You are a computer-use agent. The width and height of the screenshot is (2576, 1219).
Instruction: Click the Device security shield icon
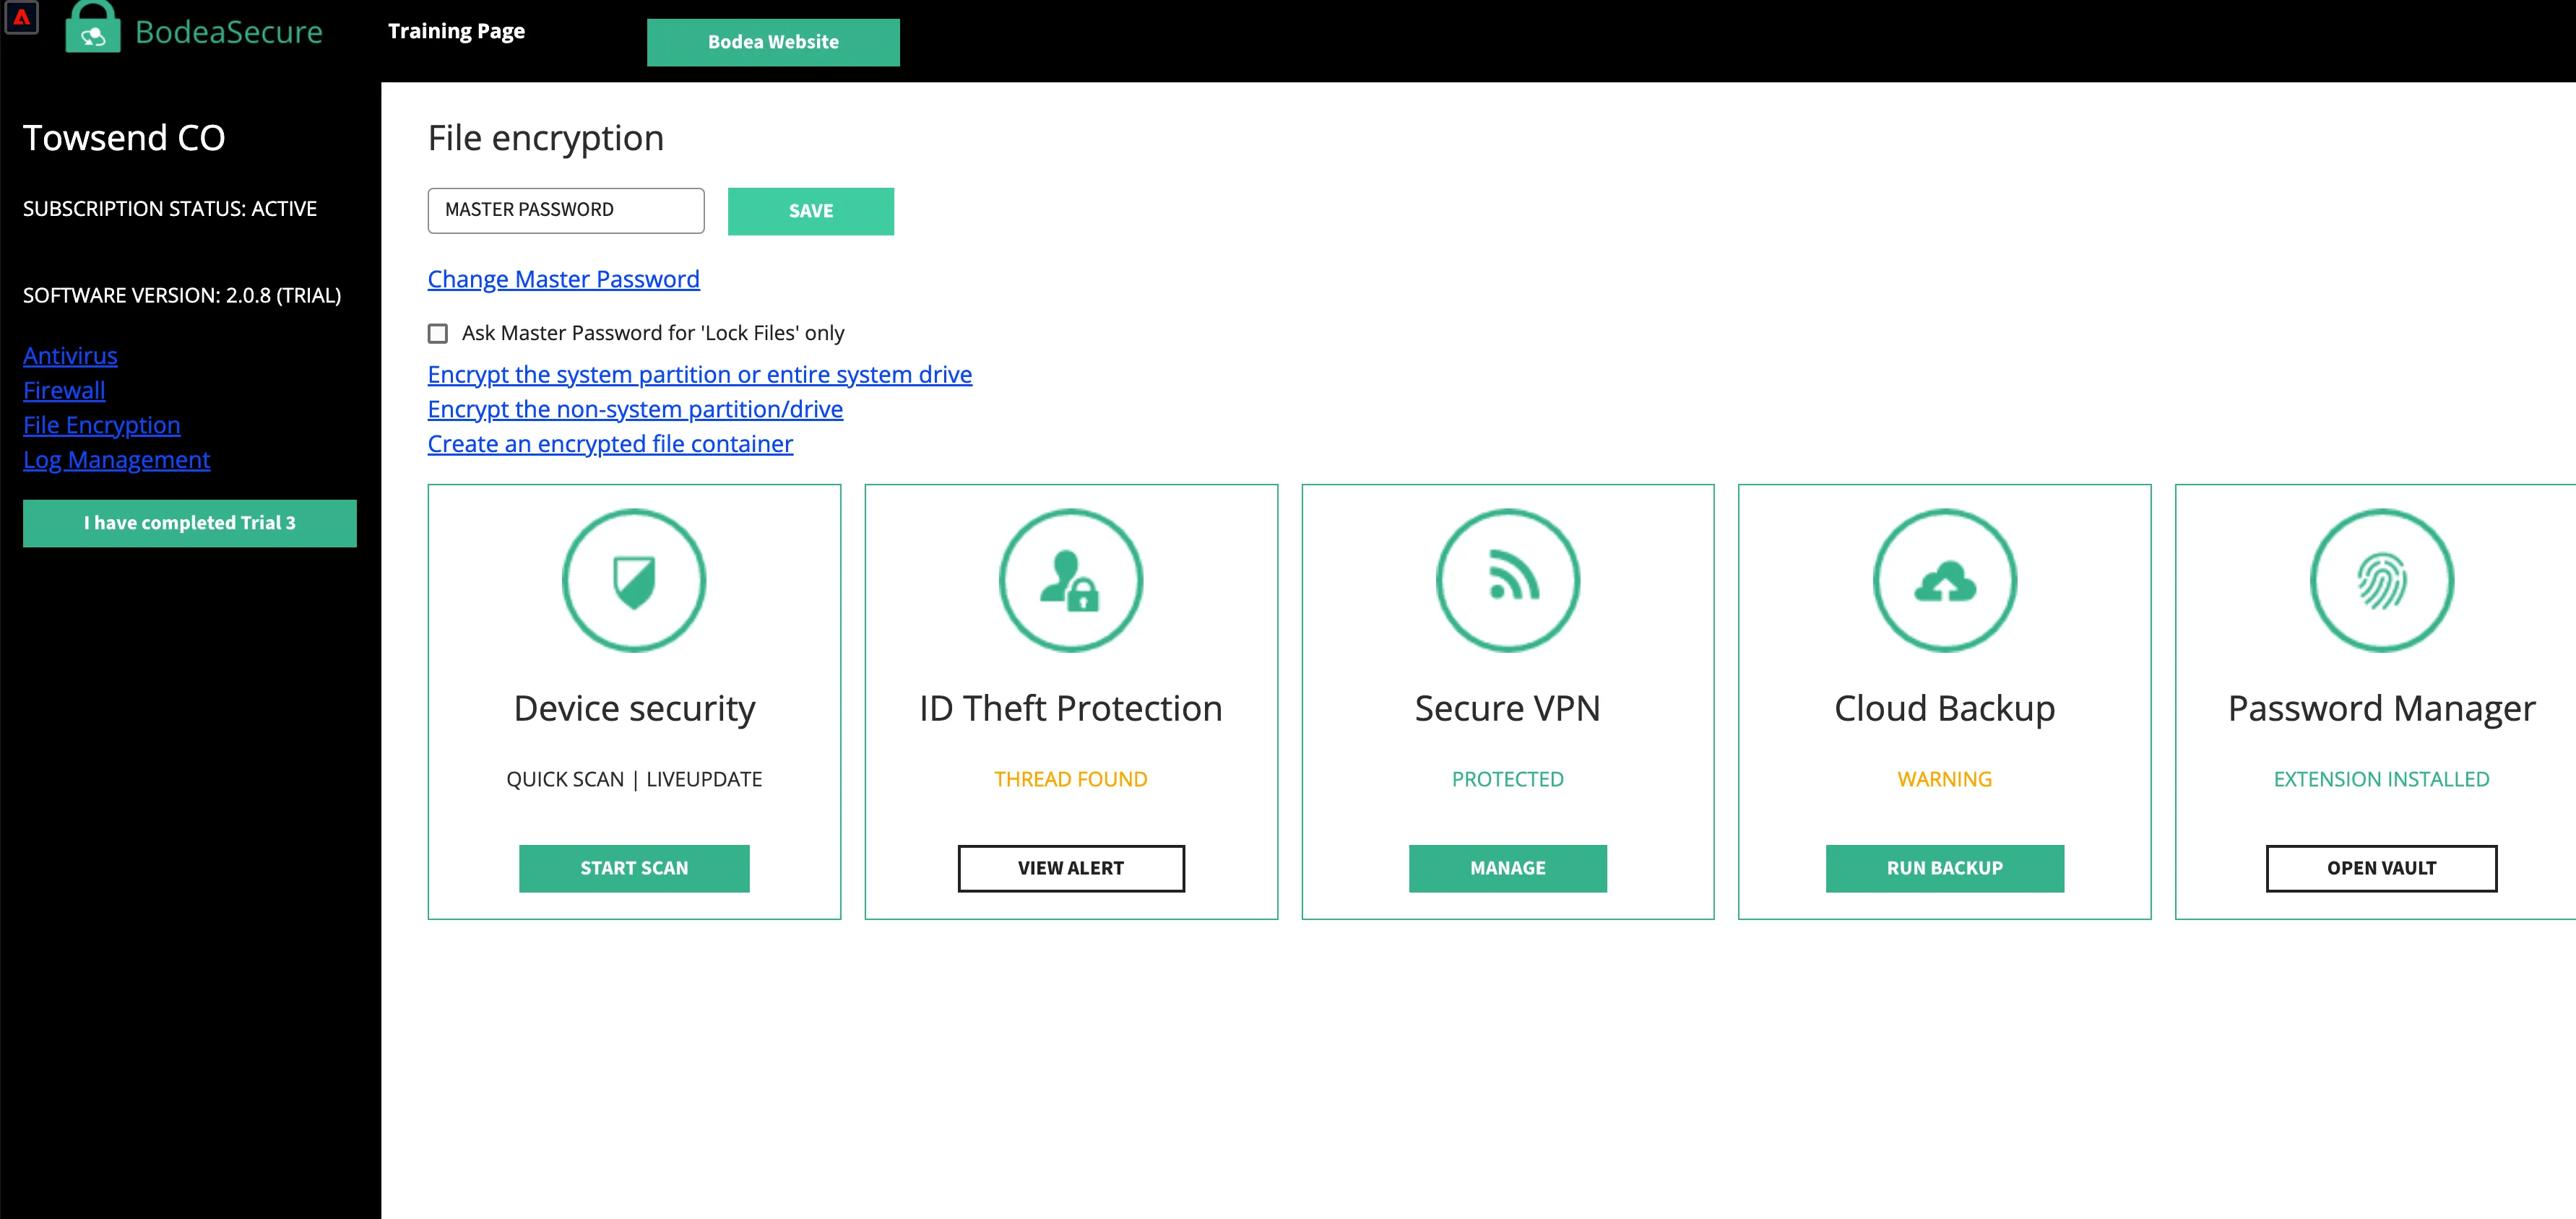(x=634, y=581)
